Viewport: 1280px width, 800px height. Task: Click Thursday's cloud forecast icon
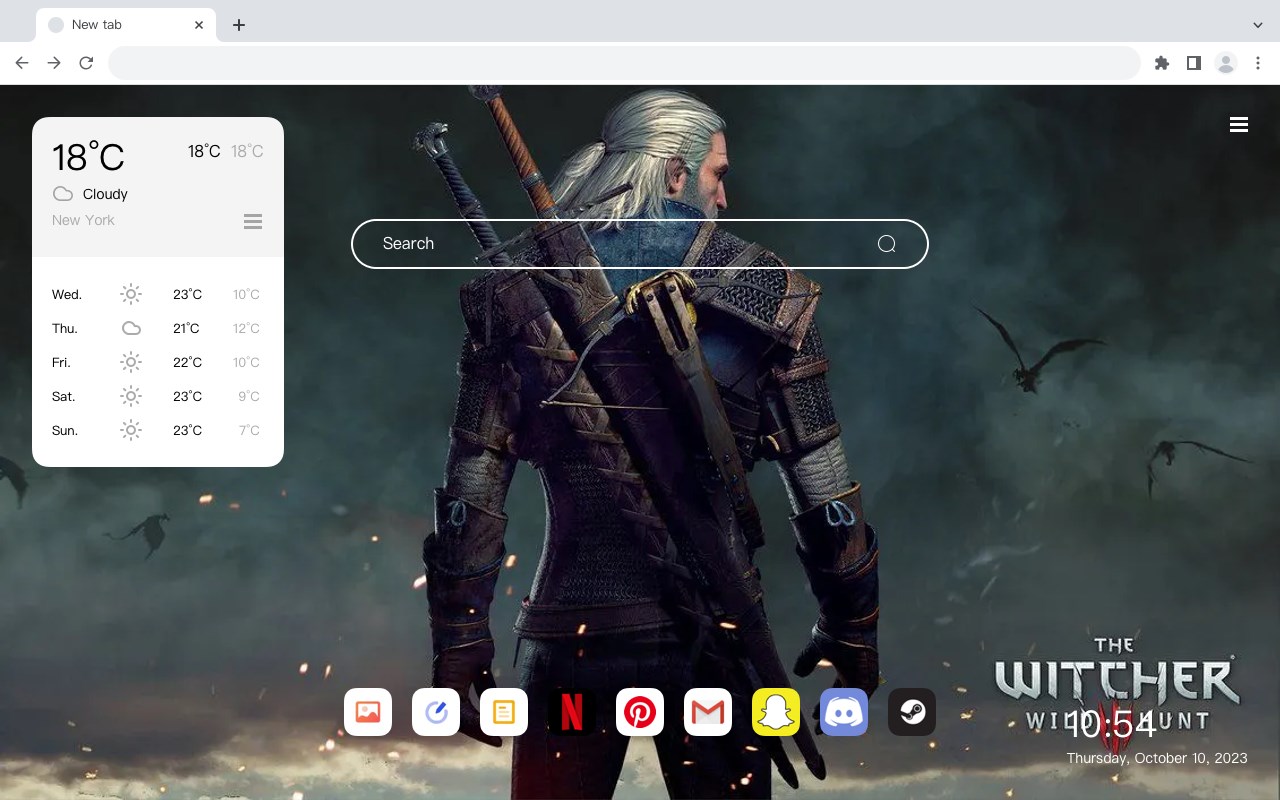pyautogui.click(x=131, y=328)
